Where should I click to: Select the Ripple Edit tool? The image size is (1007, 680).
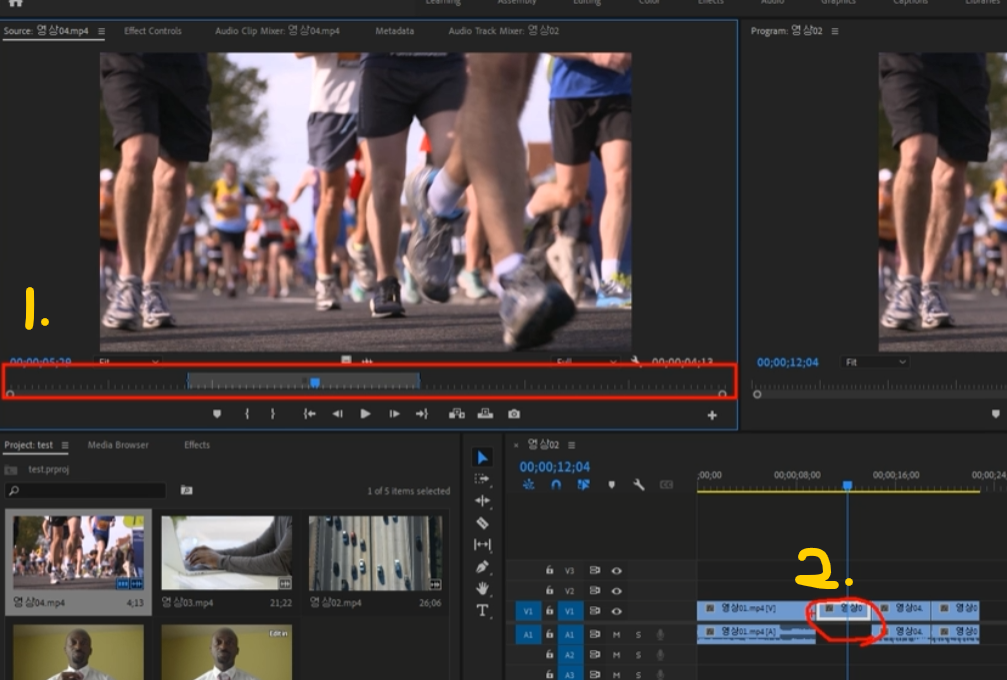482,500
